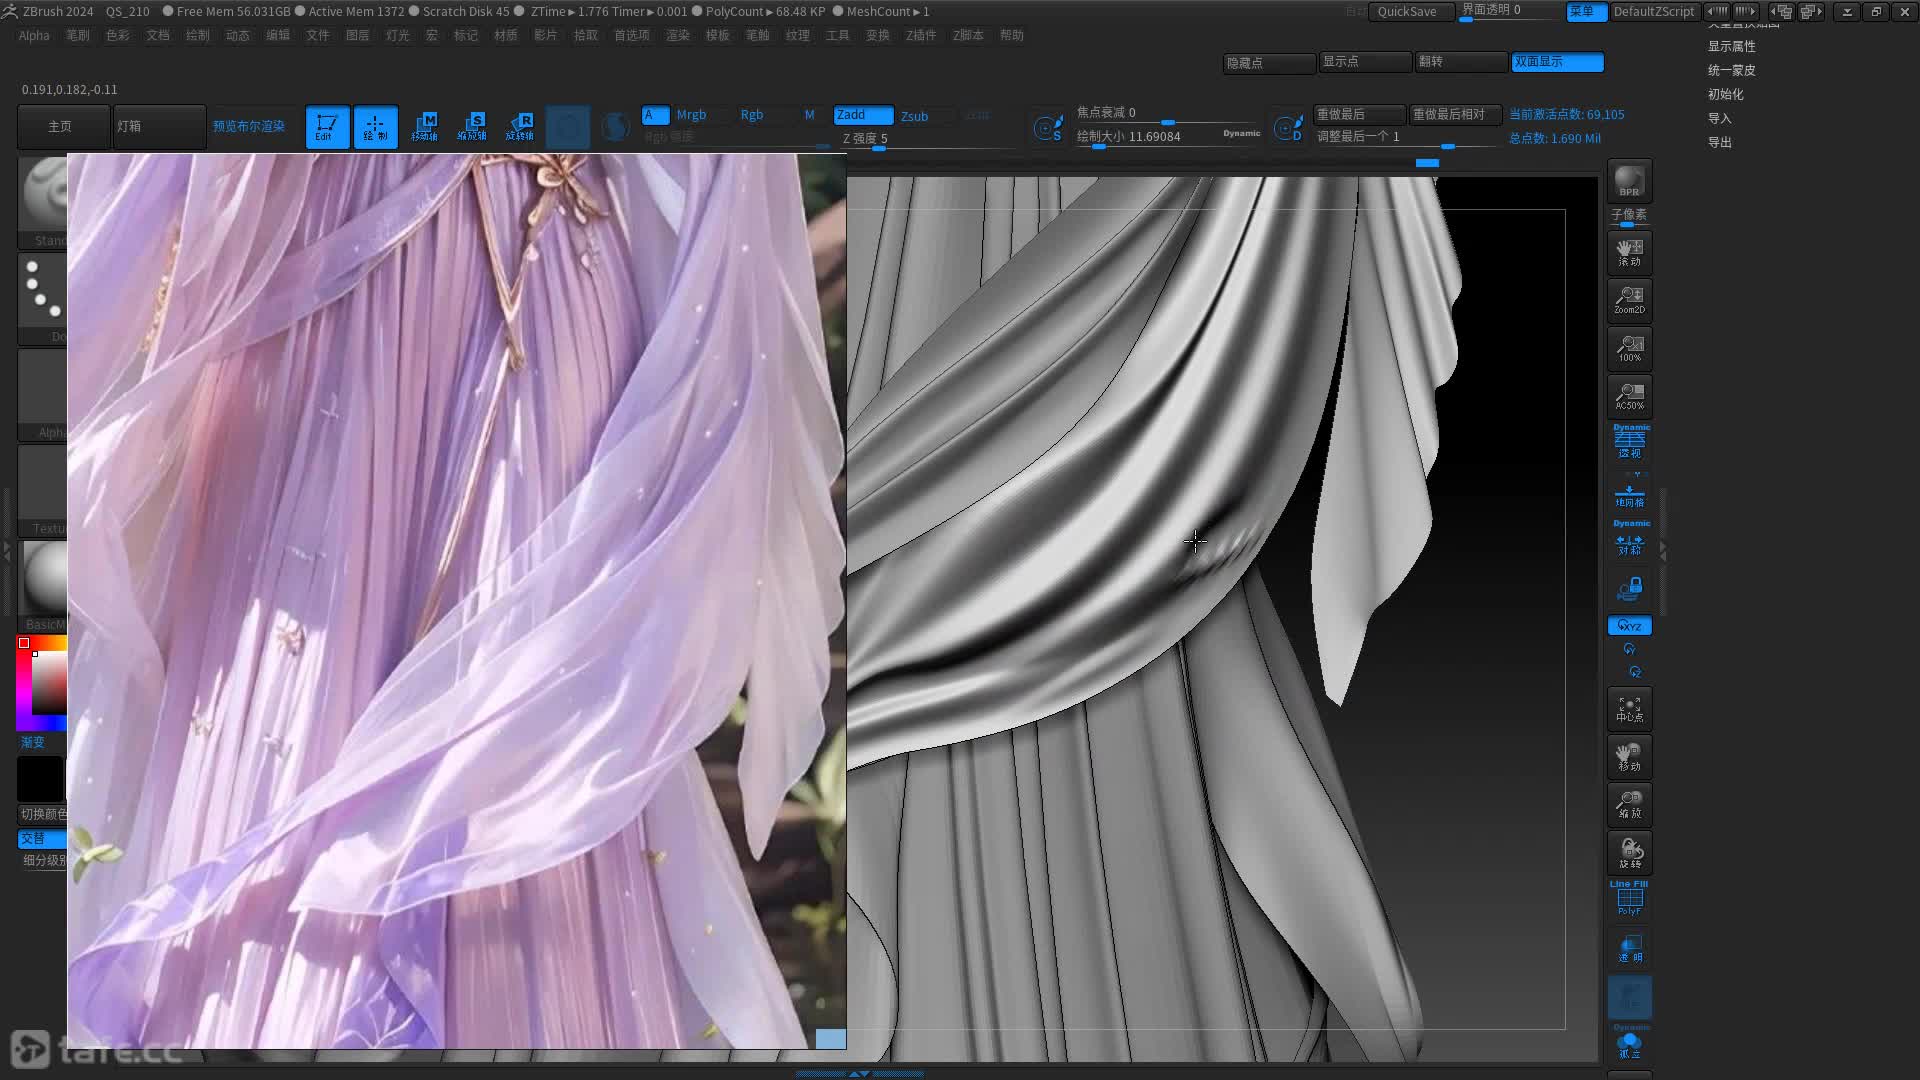Toggle the Dynamic symmetry (对称) icon
The width and height of the screenshot is (1920, 1080).
click(x=1629, y=539)
